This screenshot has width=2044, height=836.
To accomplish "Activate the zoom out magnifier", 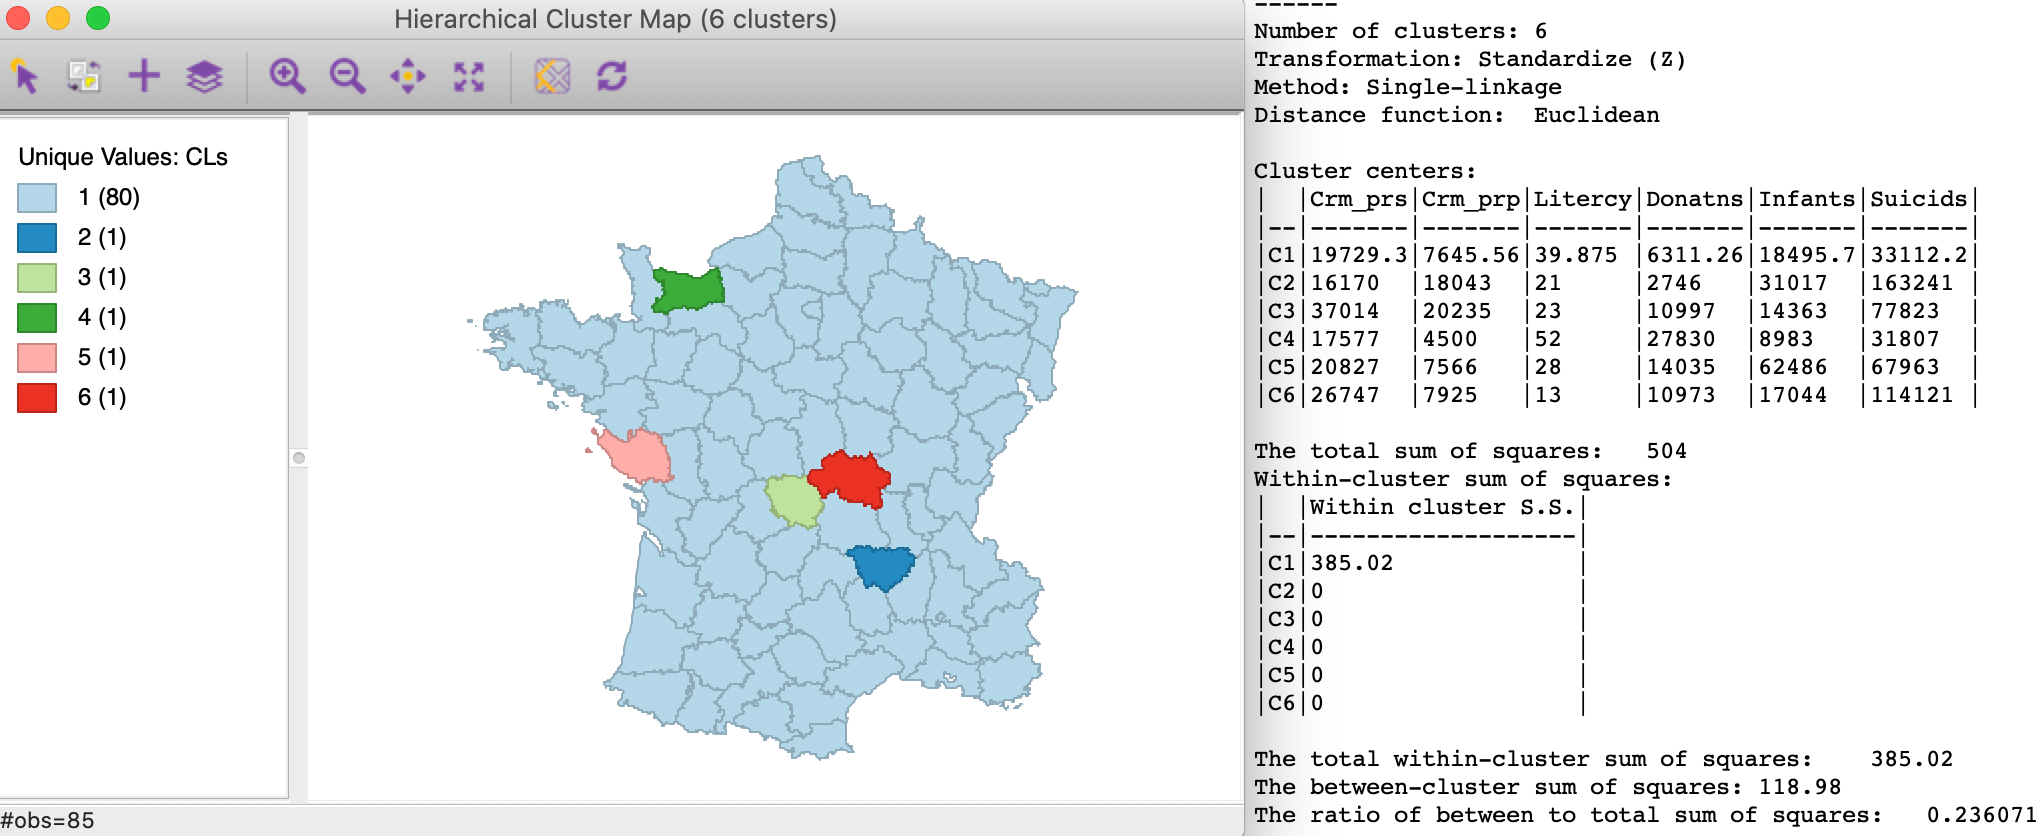I will pyautogui.click(x=347, y=76).
